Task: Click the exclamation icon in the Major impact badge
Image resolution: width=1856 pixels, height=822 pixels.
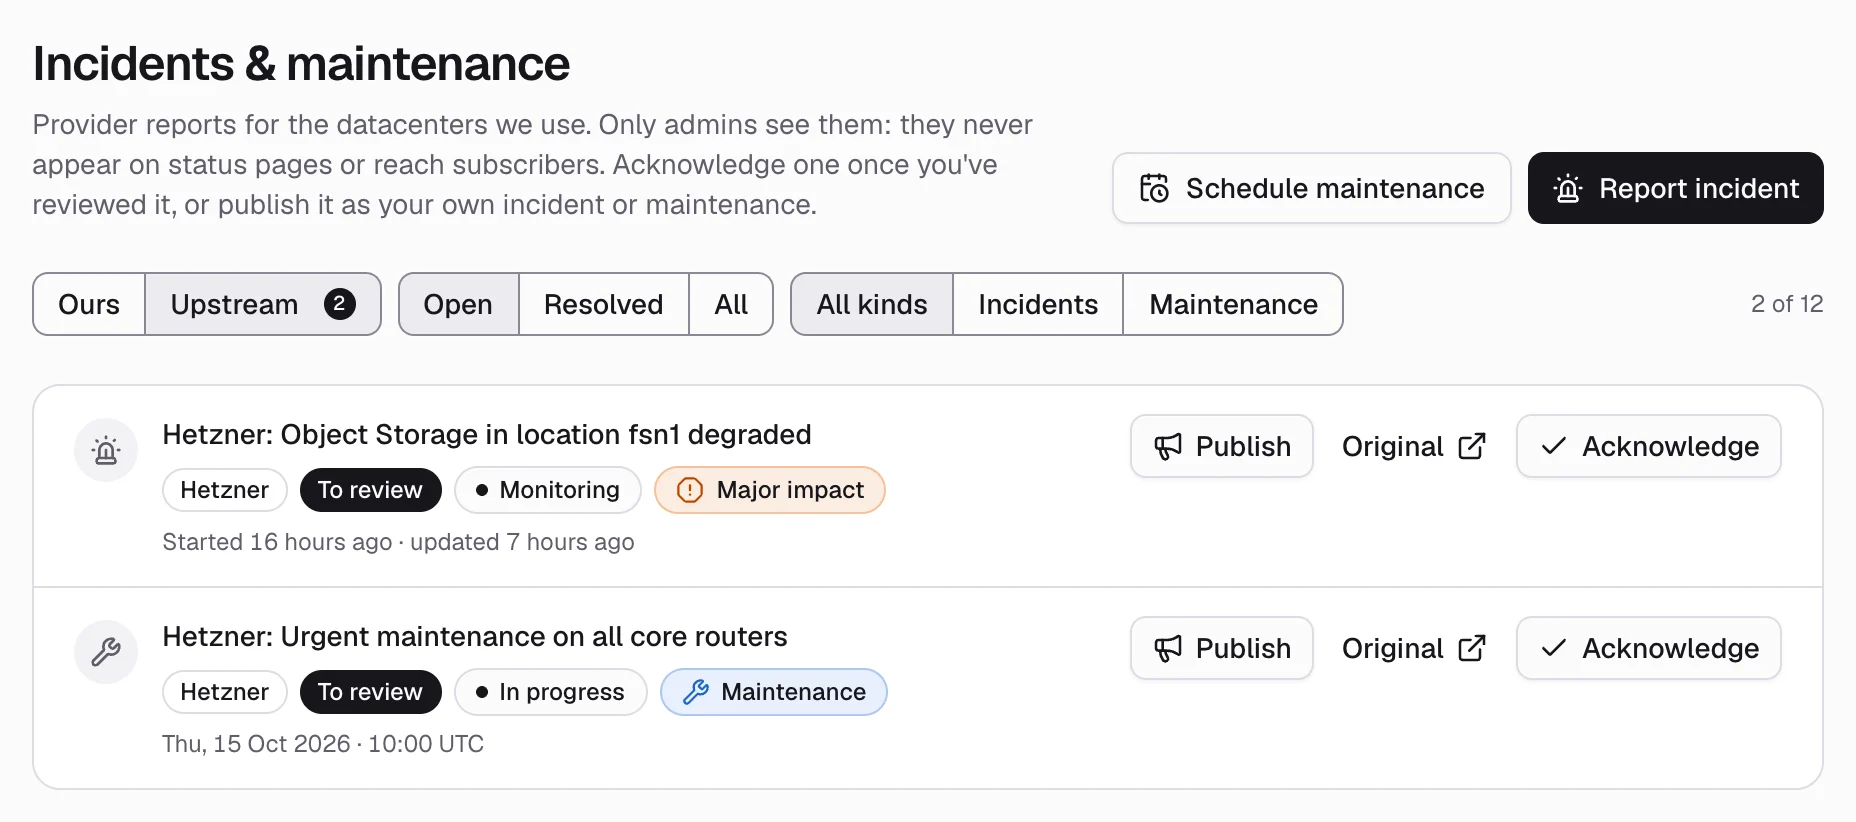Action: point(690,490)
